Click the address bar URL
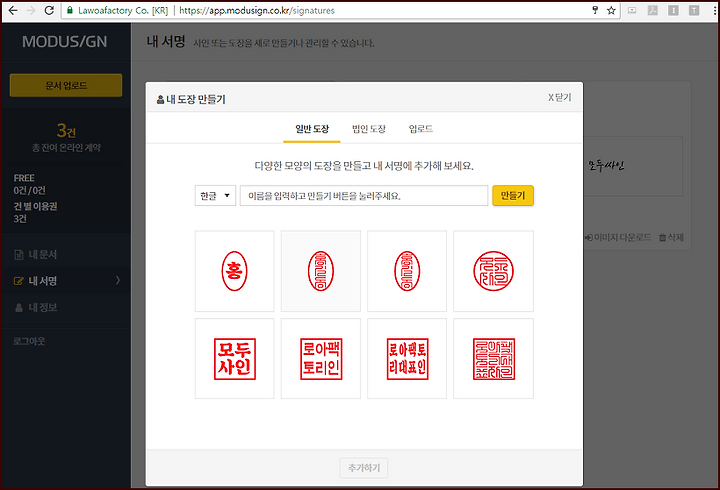The height and width of the screenshot is (490, 720). pos(257,10)
